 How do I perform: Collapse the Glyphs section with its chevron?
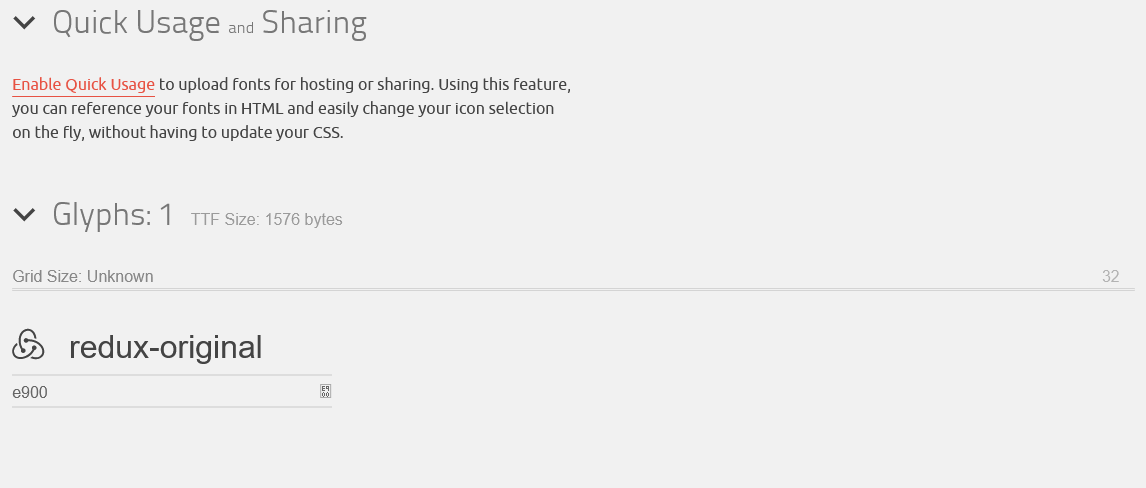click(x=24, y=215)
